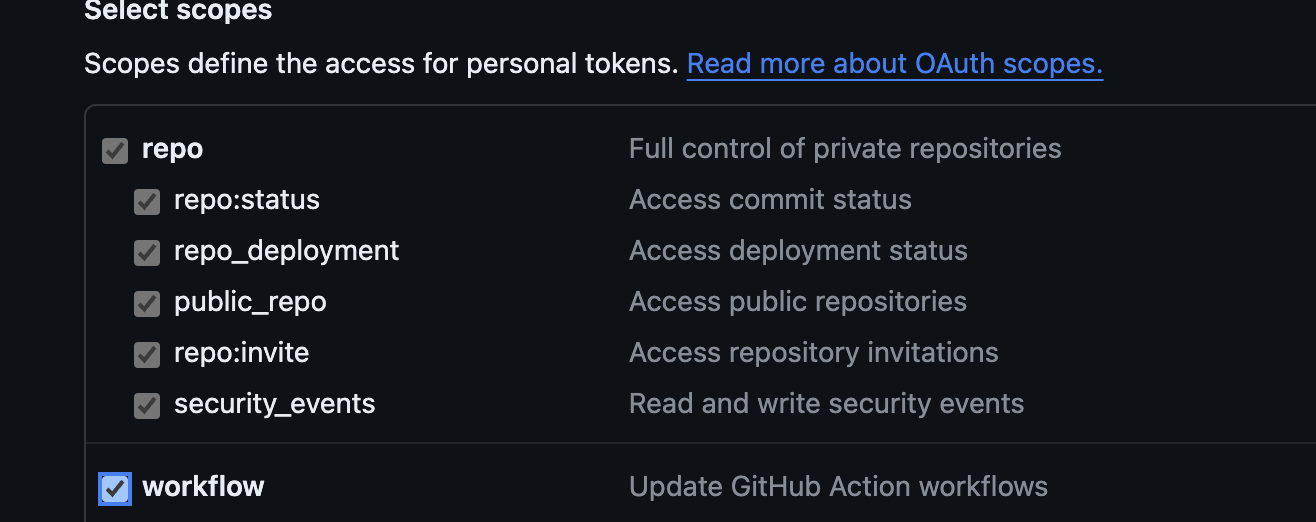Click the "Update GitHub Action workflows" description
This screenshot has width=1316, height=522.
click(x=838, y=487)
